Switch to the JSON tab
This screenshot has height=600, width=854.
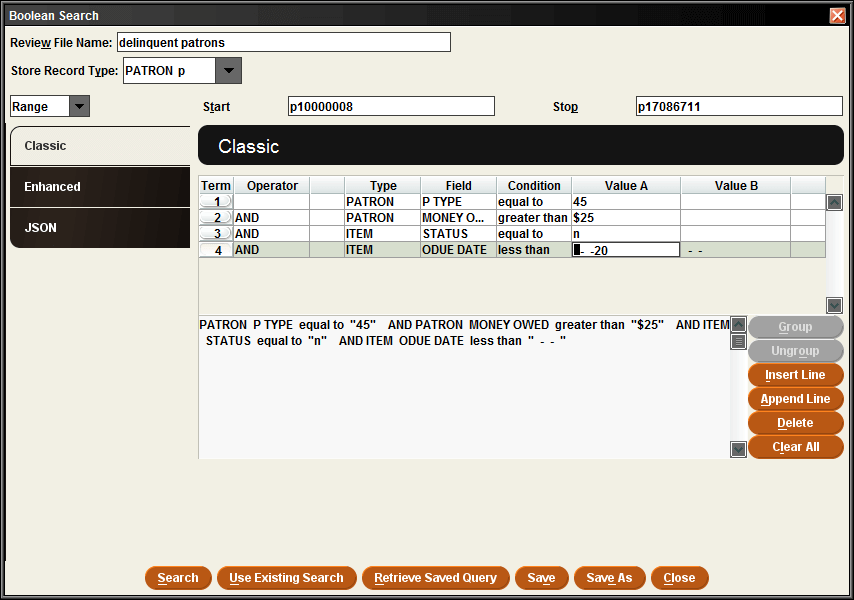click(99, 228)
